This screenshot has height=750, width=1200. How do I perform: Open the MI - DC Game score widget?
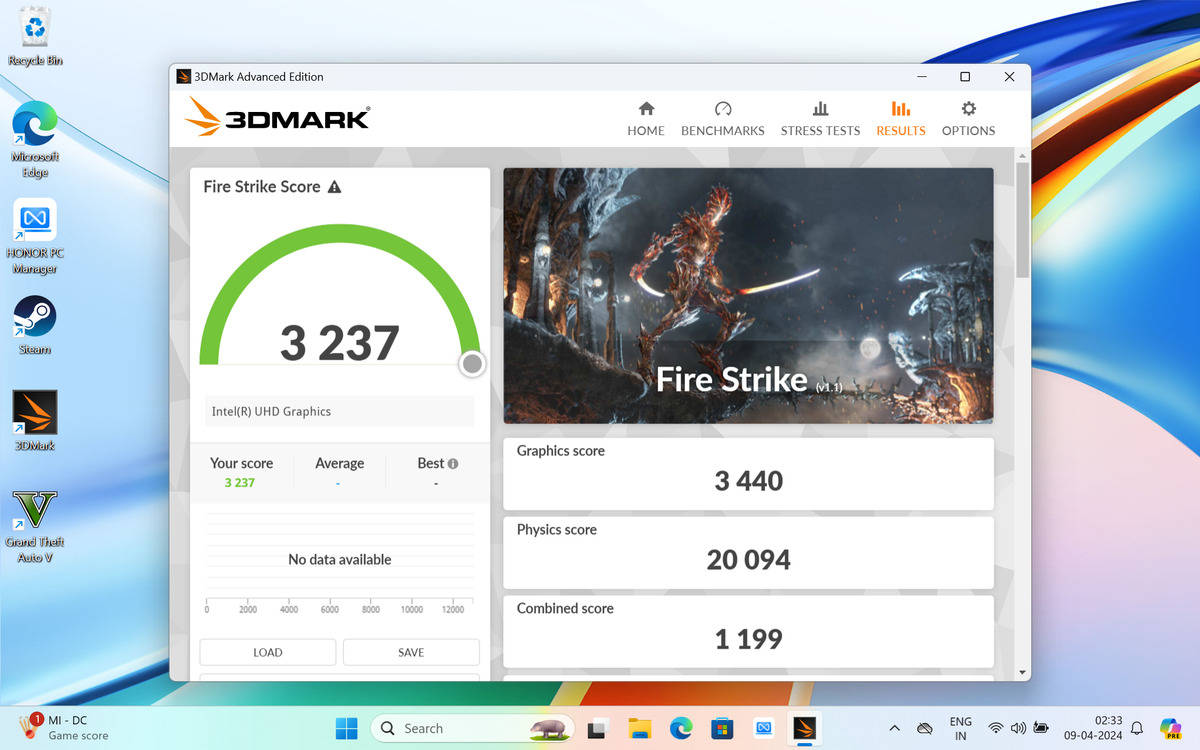64,727
